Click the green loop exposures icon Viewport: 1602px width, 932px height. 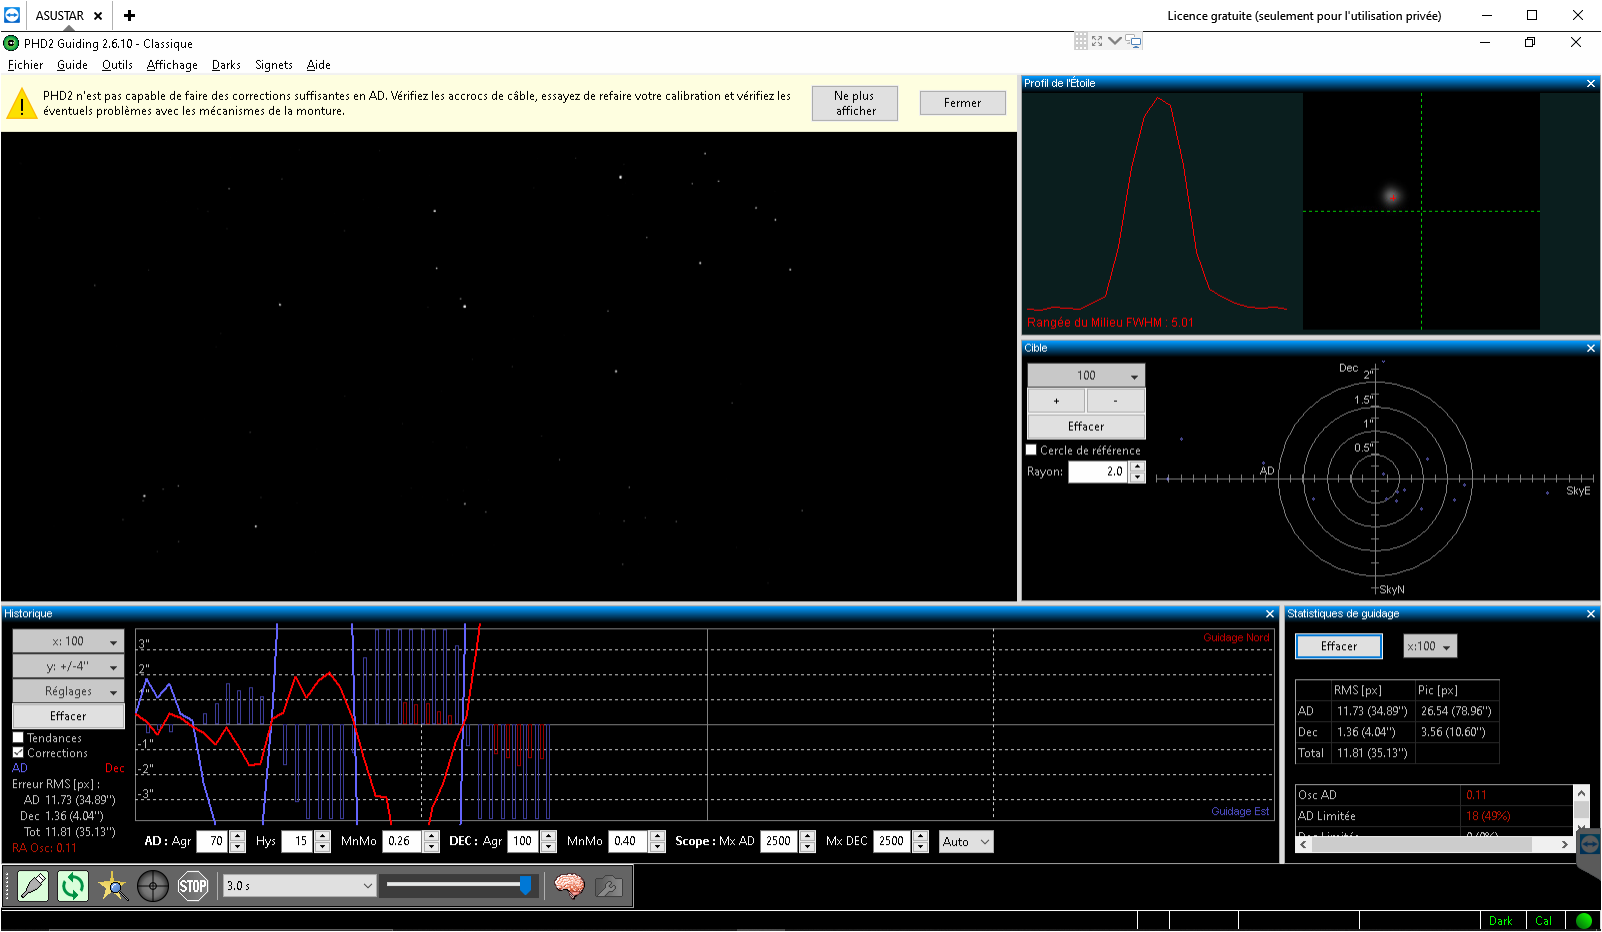point(73,886)
